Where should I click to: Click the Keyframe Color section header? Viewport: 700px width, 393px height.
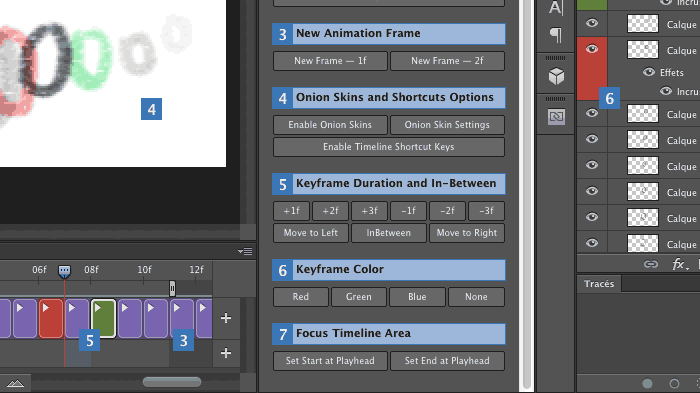[x=389, y=270]
